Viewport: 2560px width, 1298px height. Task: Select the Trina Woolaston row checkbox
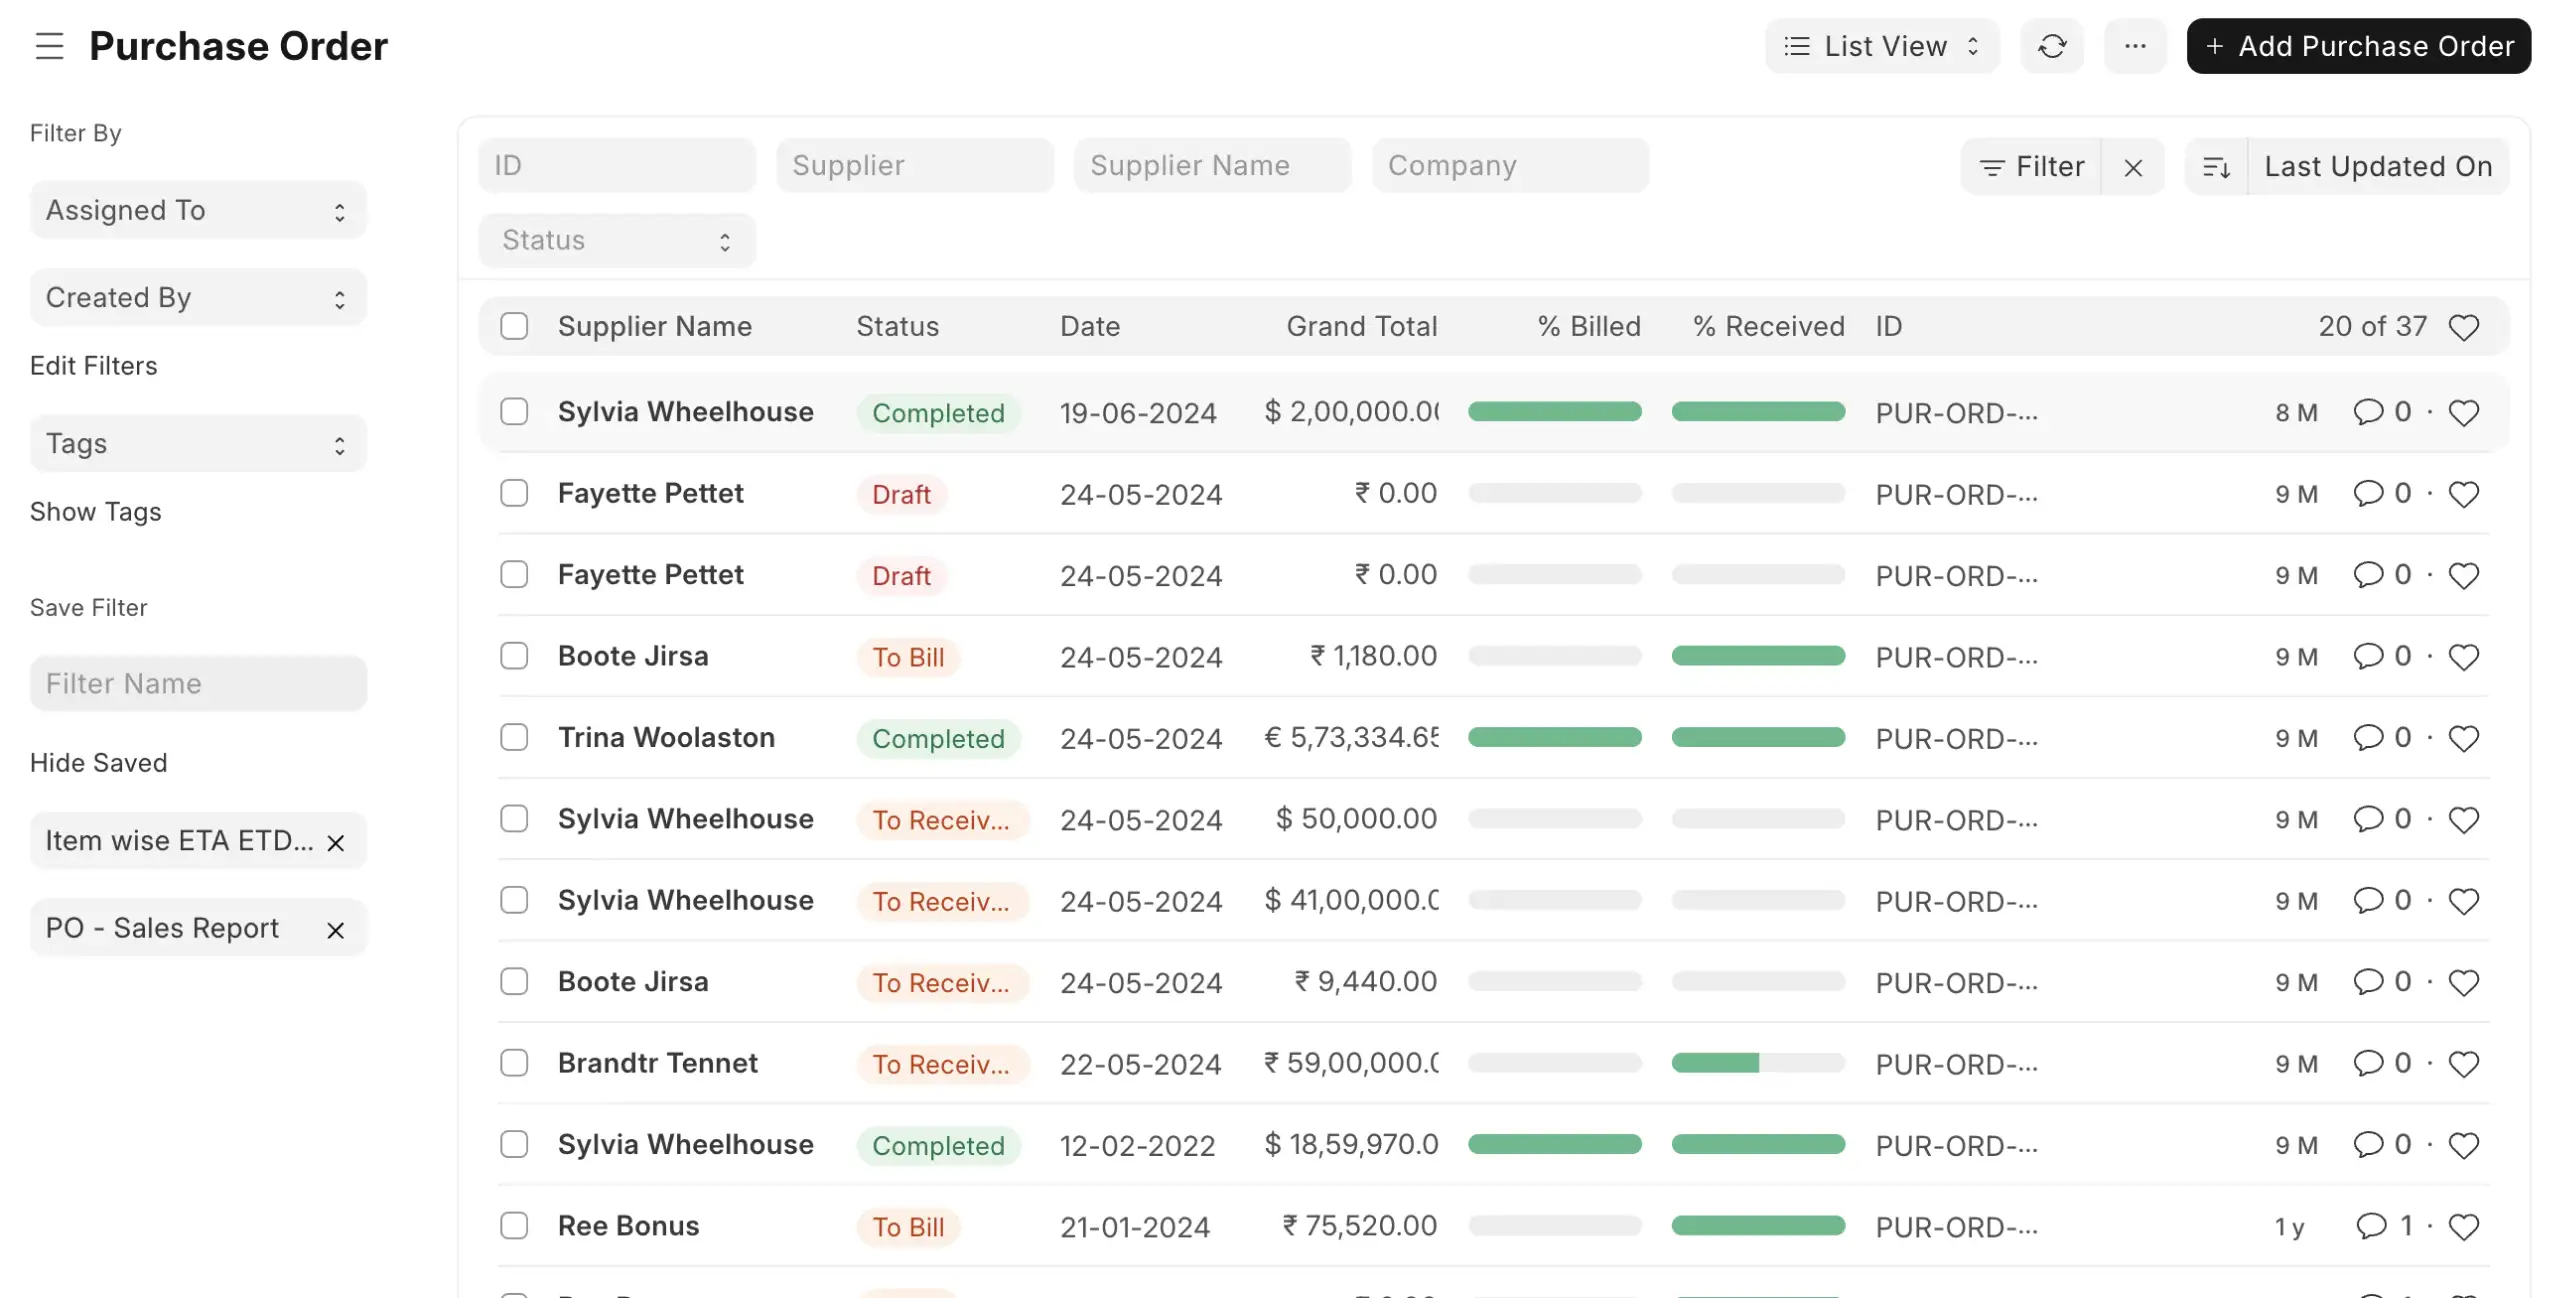514,738
